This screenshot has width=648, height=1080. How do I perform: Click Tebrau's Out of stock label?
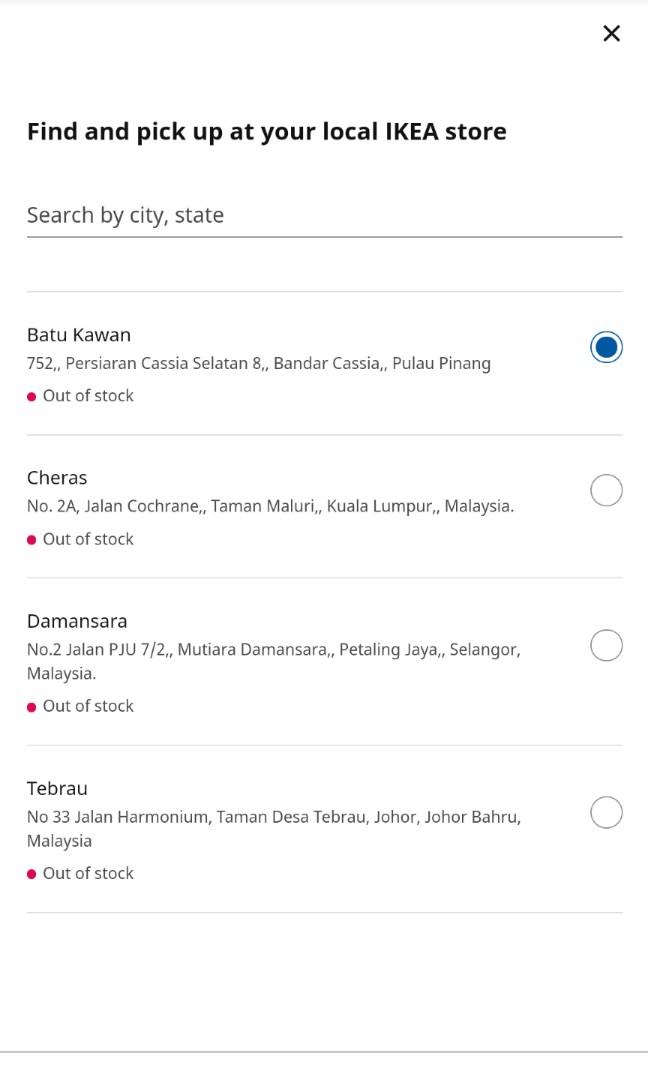[x=88, y=873]
